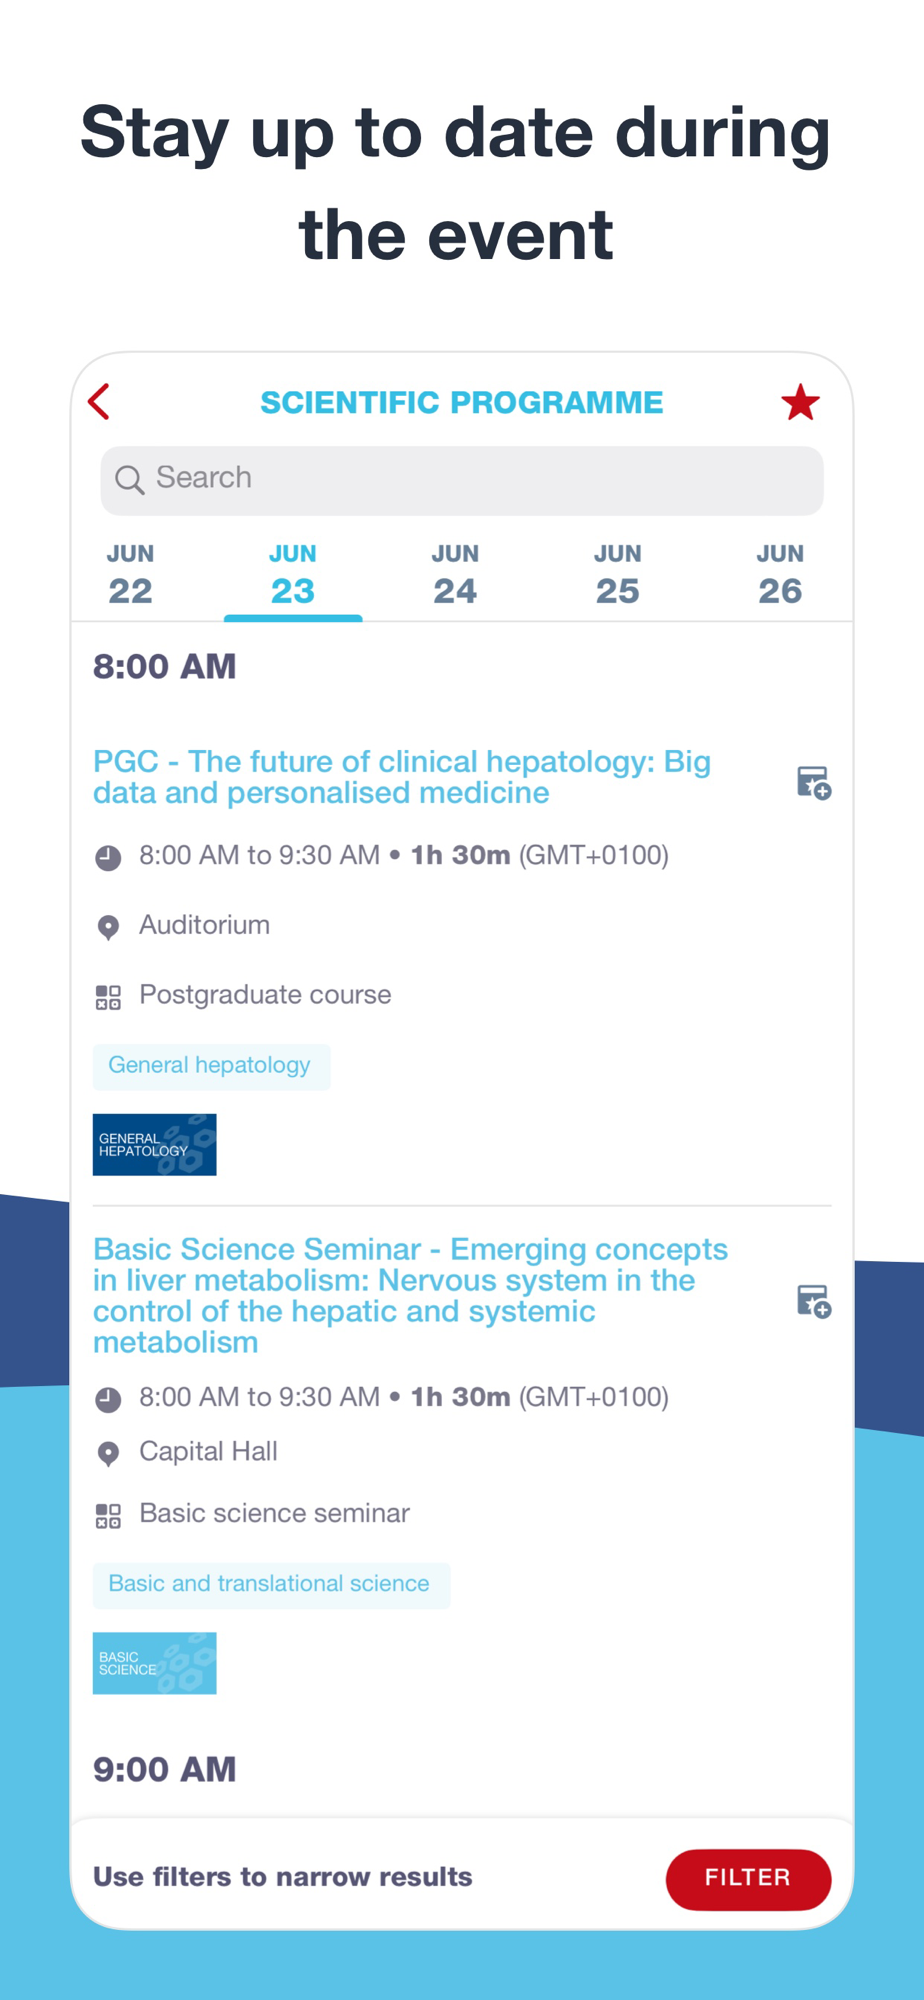924x2000 pixels.
Task: Tap the General hepatology tag
Action: 211,1066
